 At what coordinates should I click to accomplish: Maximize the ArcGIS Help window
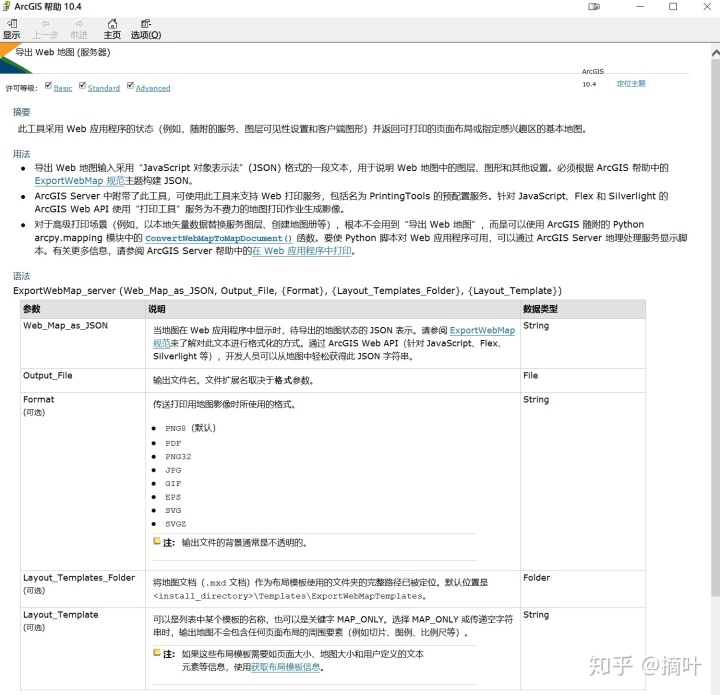pos(673,6)
